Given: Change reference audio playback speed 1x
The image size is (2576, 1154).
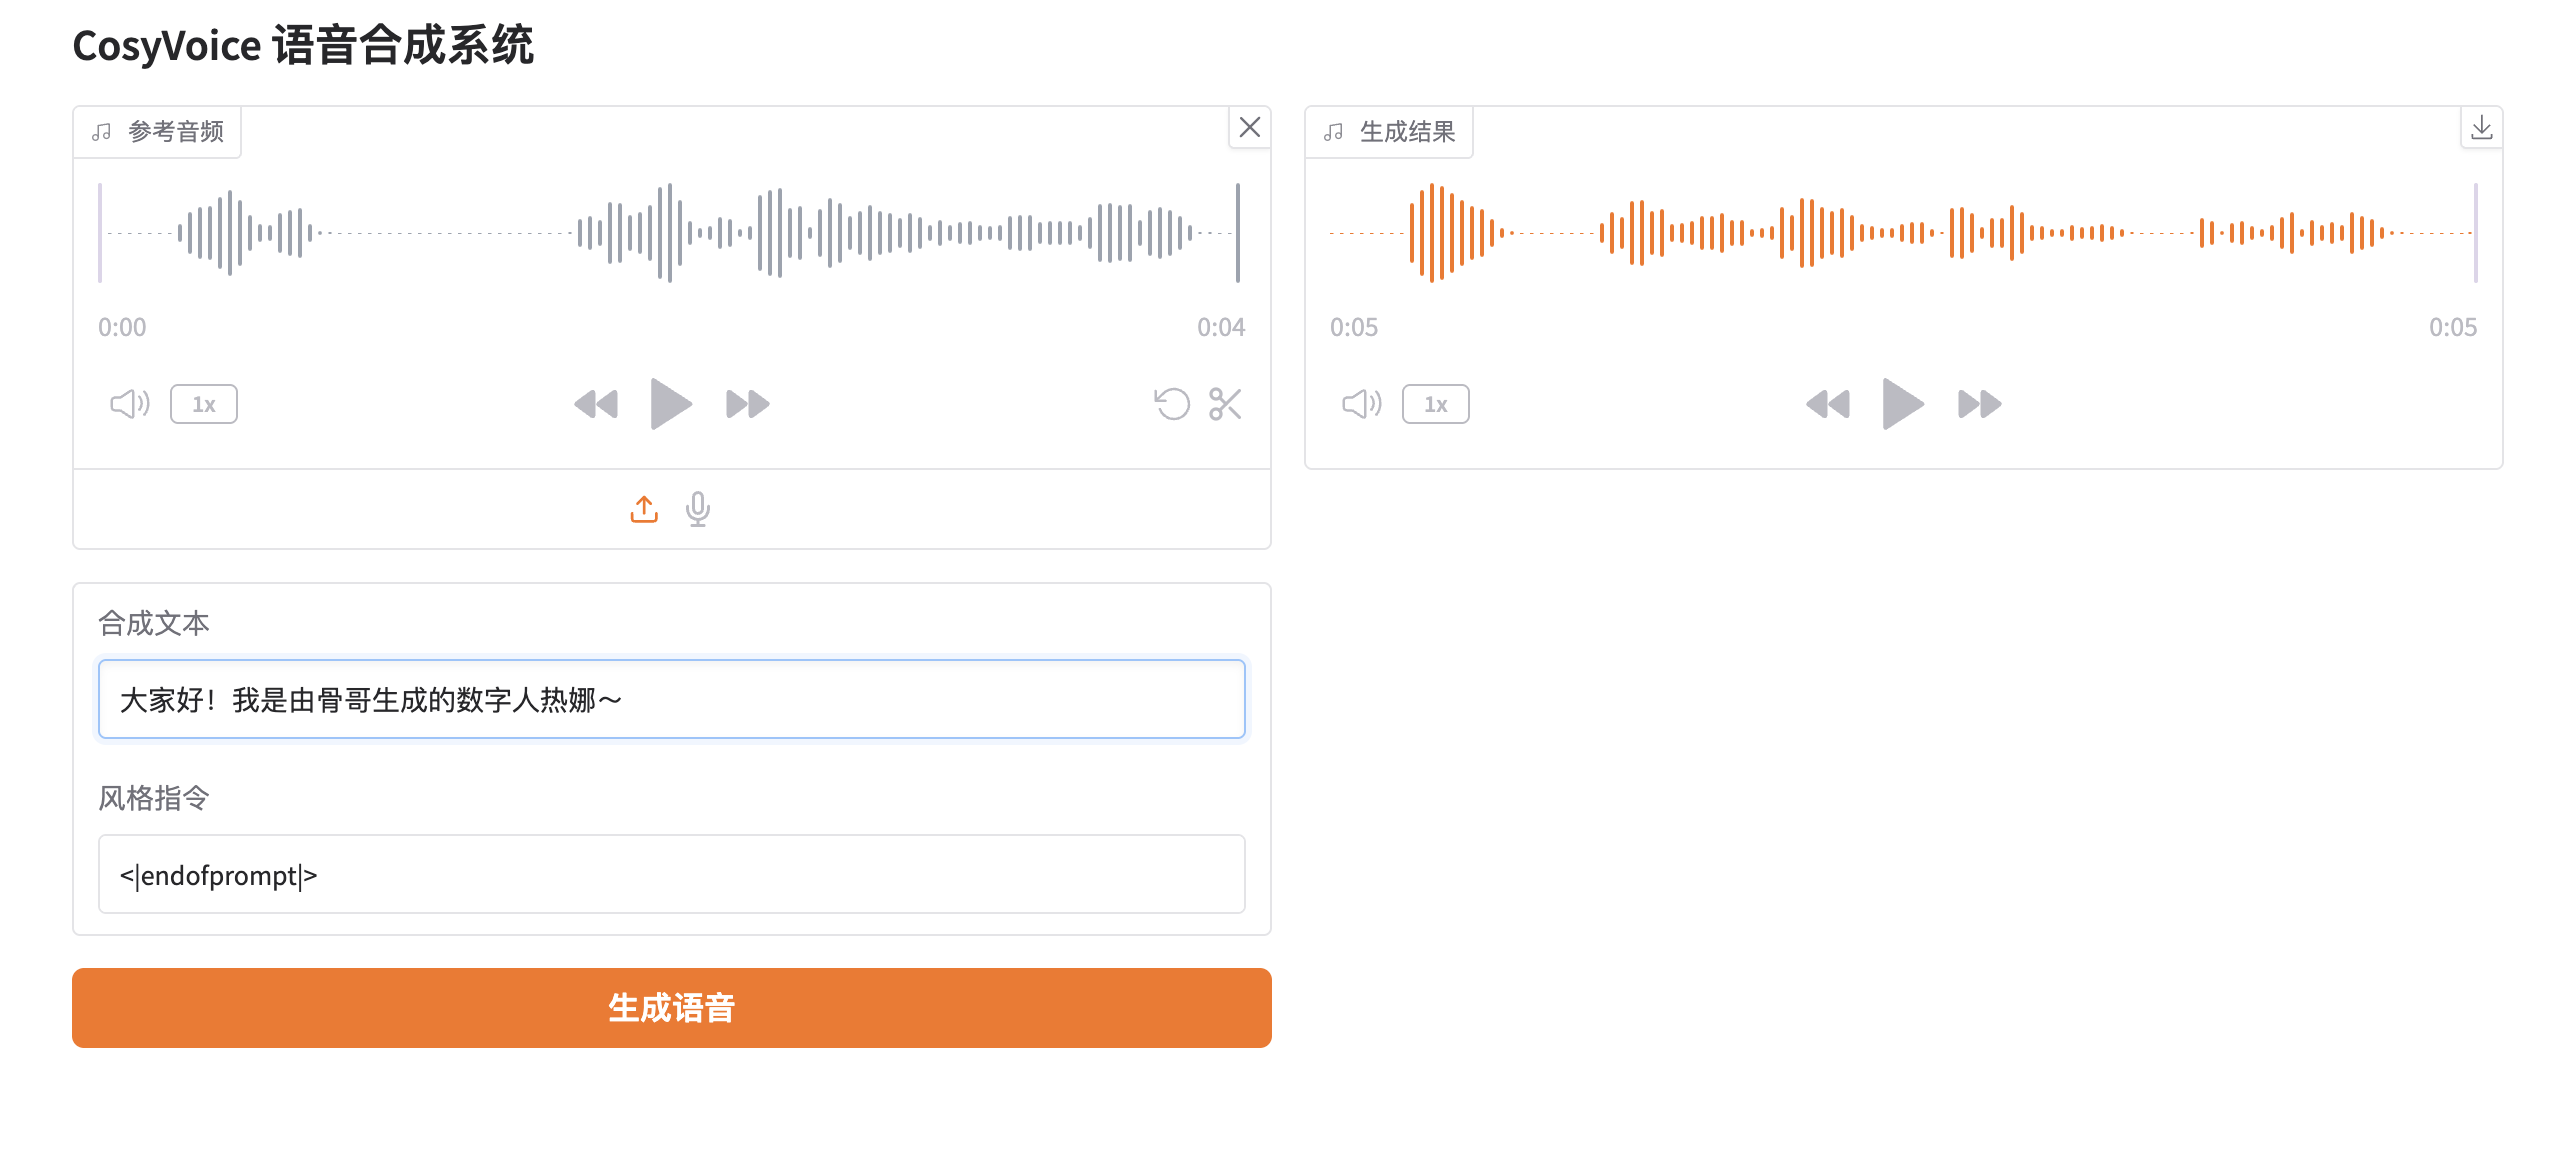Looking at the screenshot, I should click(204, 404).
